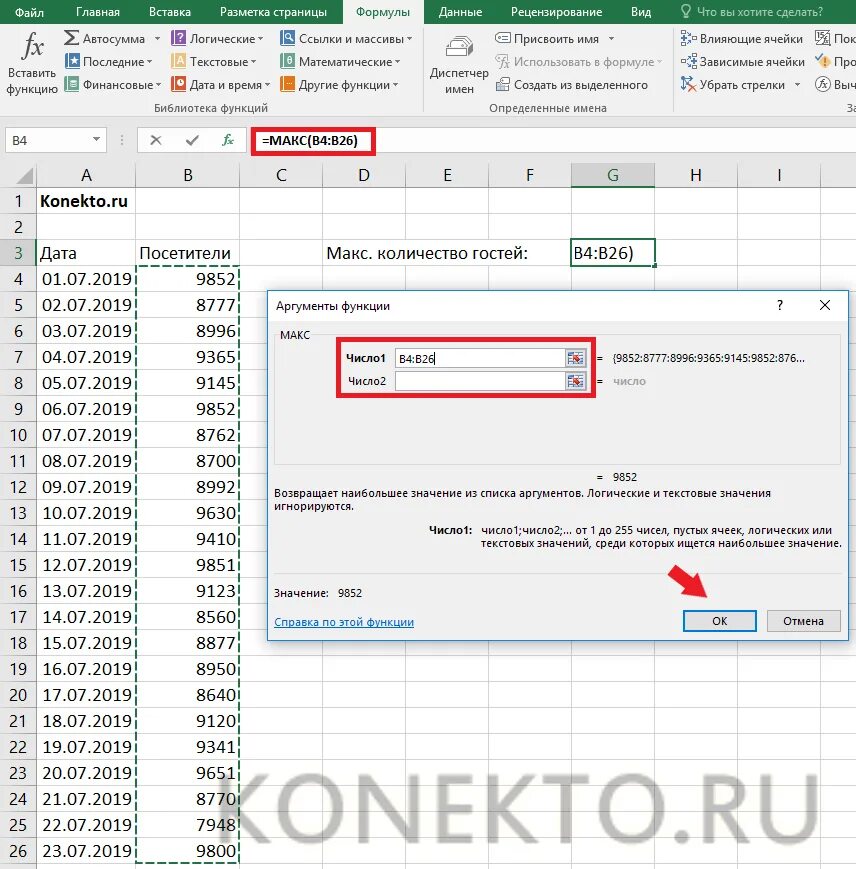Open the Математические functions icon
The width and height of the screenshot is (856, 869).
point(288,61)
